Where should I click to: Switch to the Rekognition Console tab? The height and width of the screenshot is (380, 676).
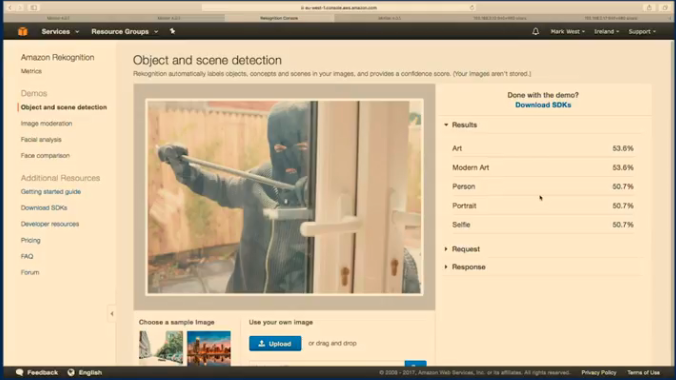pyautogui.click(x=279, y=18)
